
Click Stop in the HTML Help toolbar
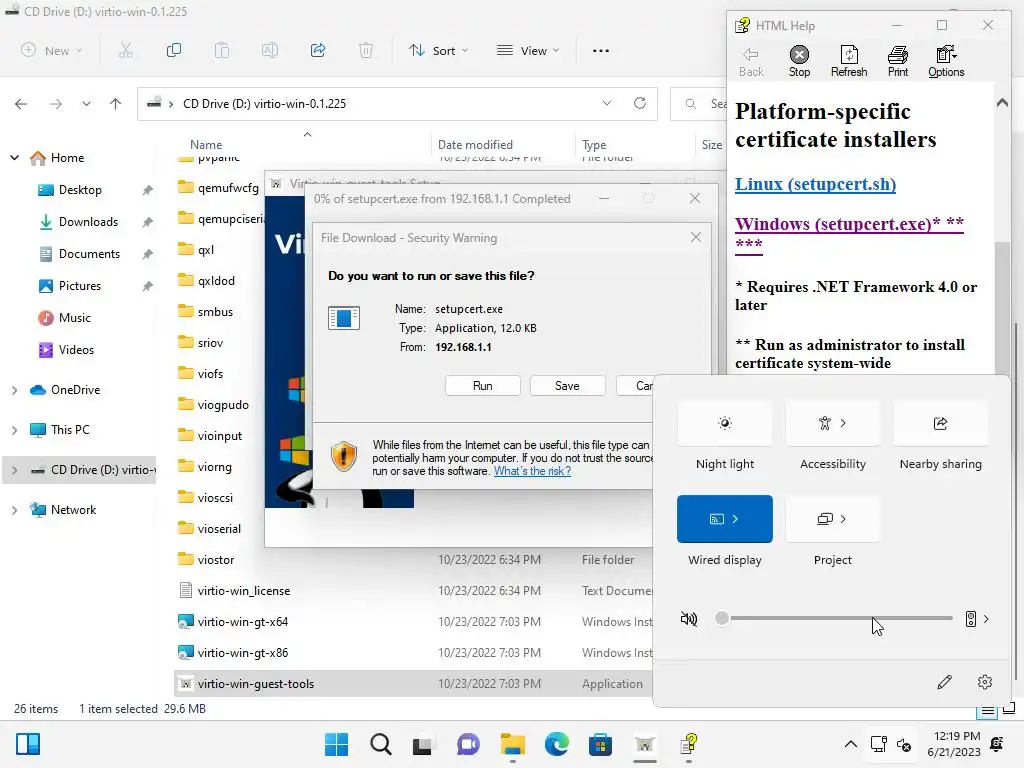tap(799, 61)
